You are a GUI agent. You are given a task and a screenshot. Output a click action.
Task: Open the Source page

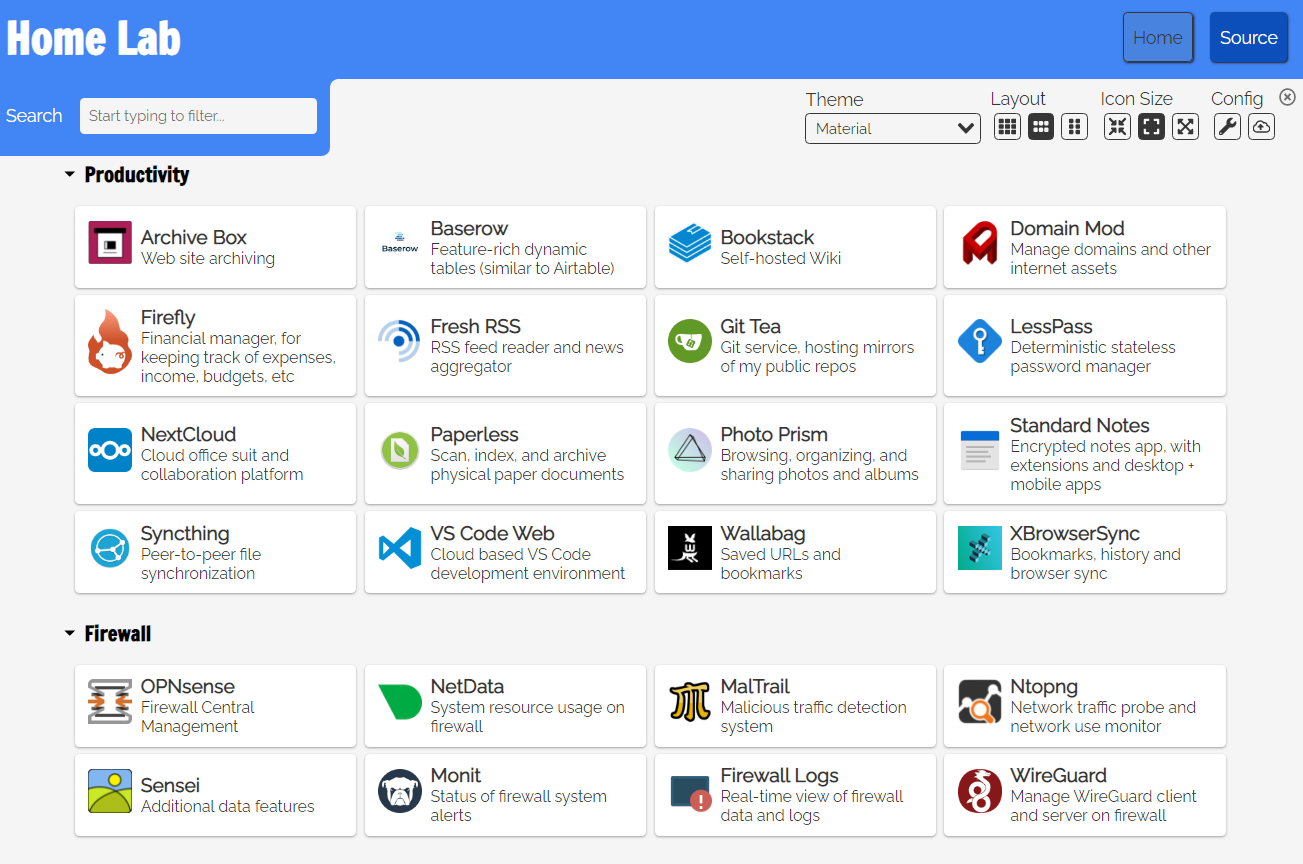[1248, 37]
